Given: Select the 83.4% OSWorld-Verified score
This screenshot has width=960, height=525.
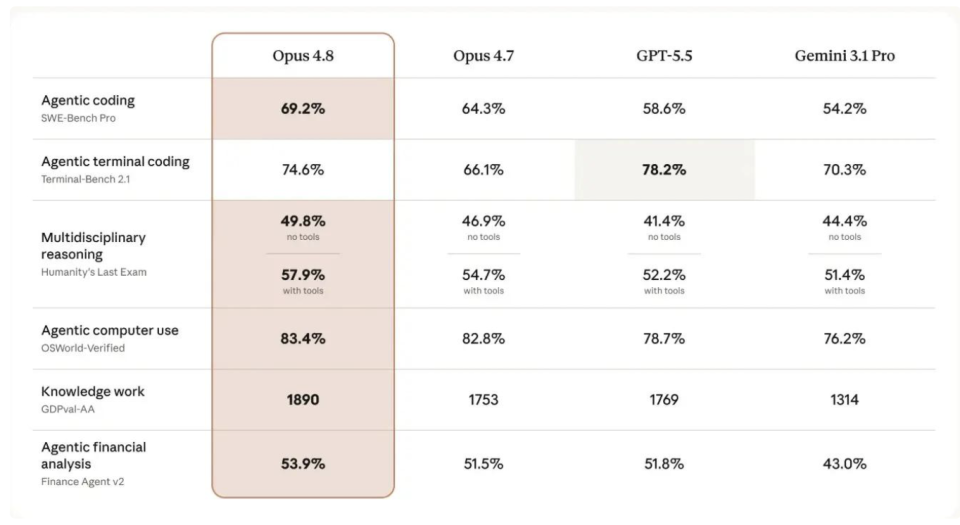Looking at the screenshot, I should (x=303, y=339).
